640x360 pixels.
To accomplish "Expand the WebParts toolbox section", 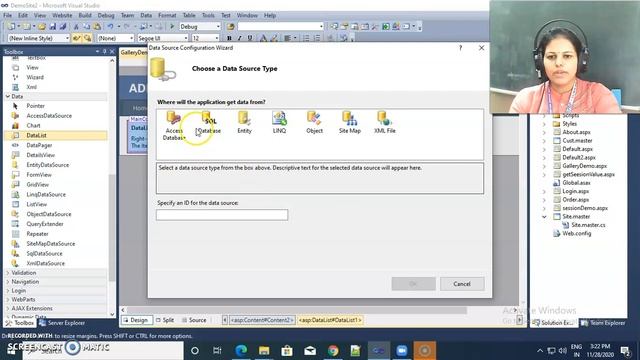I will (8, 299).
